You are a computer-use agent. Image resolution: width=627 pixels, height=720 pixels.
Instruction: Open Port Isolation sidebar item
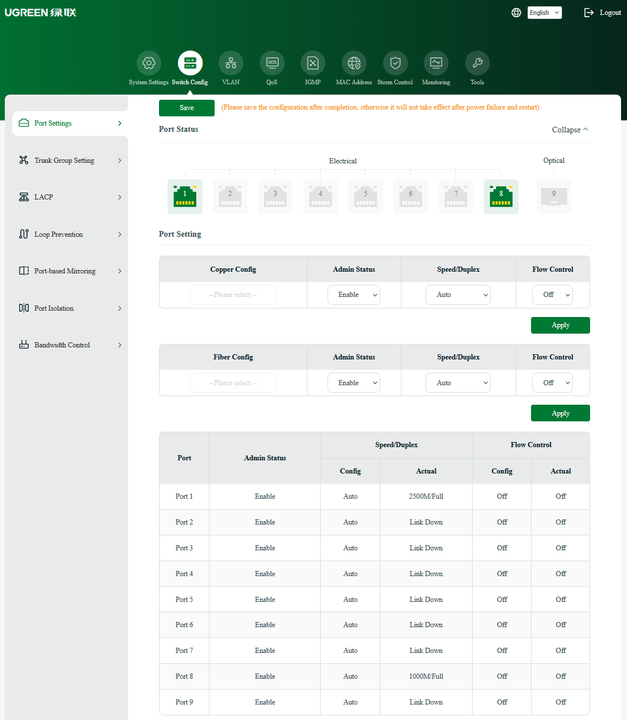point(70,308)
